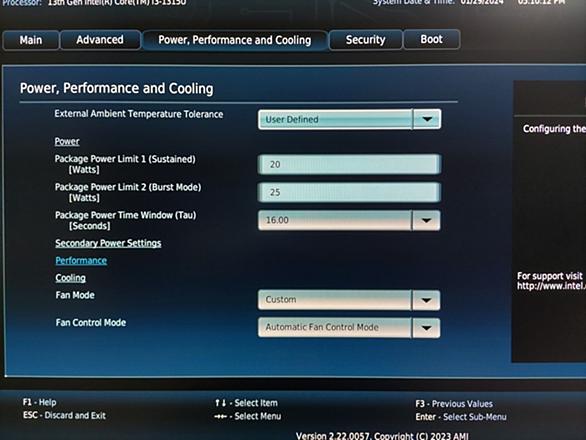Open the Performance sub-menu link

coord(81,261)
